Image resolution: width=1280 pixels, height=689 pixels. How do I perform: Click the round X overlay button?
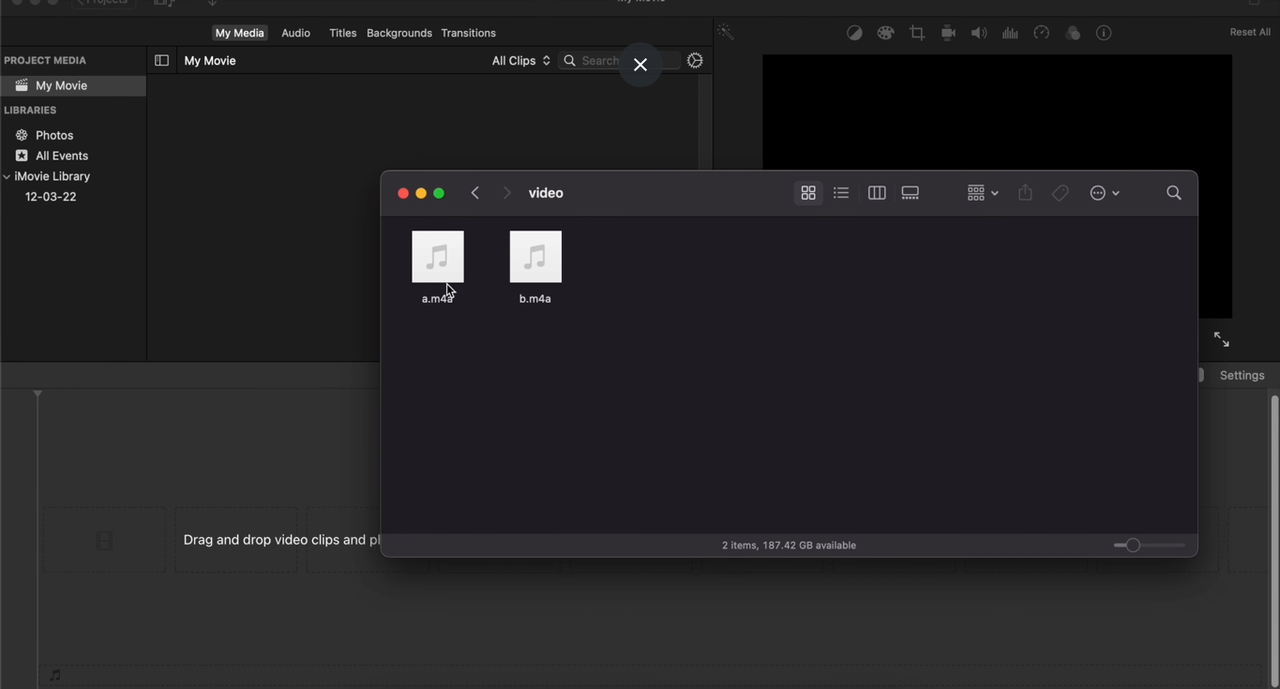640,64
